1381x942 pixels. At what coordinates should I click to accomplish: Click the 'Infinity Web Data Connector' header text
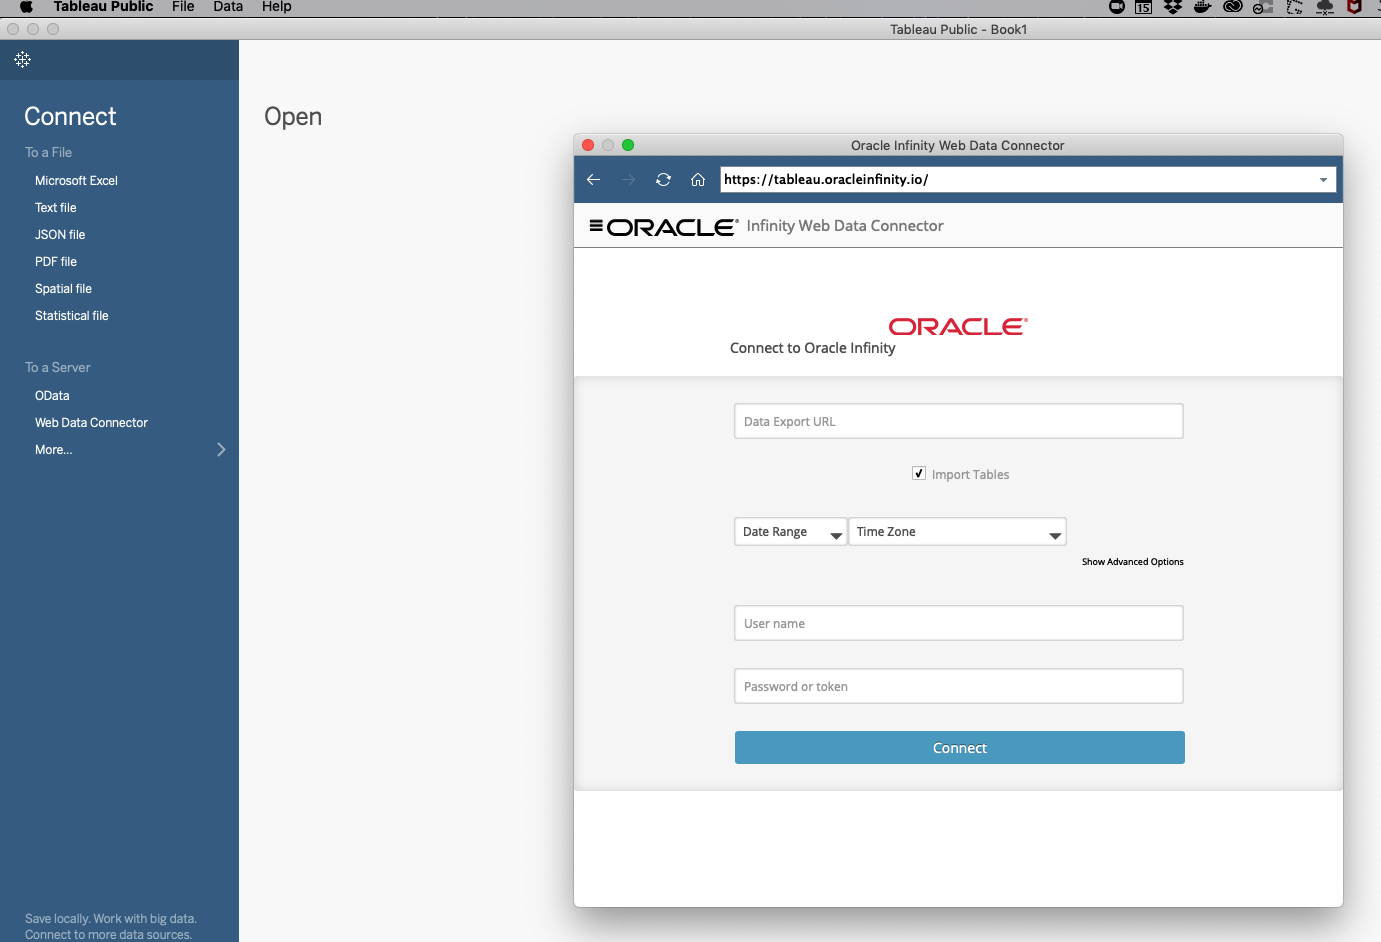coord(845,226)
